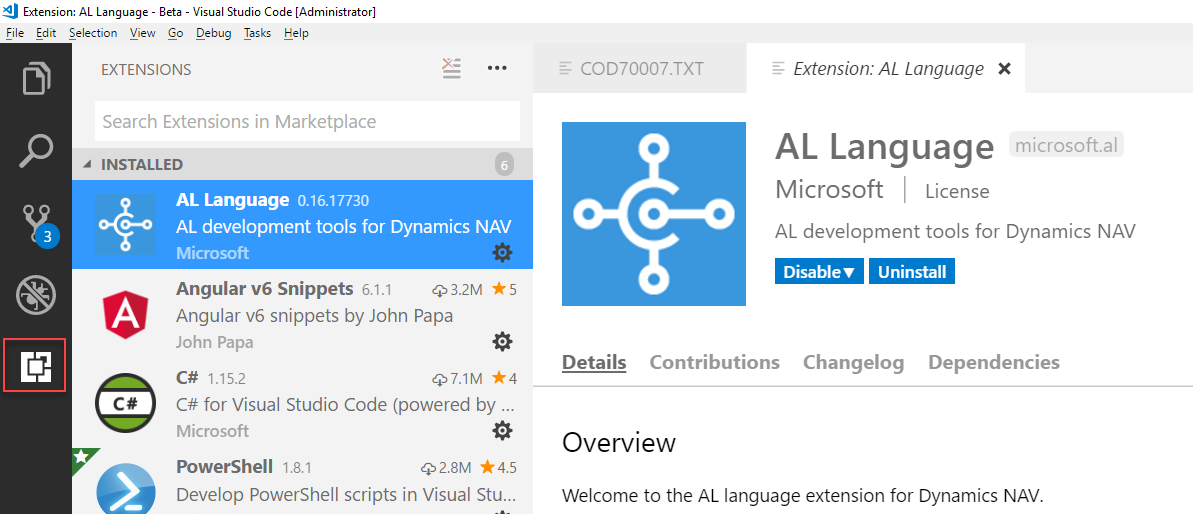This screenshot has width=1193, height=514.
Task: Open the Debug menu
Action: tap(214, 33)
